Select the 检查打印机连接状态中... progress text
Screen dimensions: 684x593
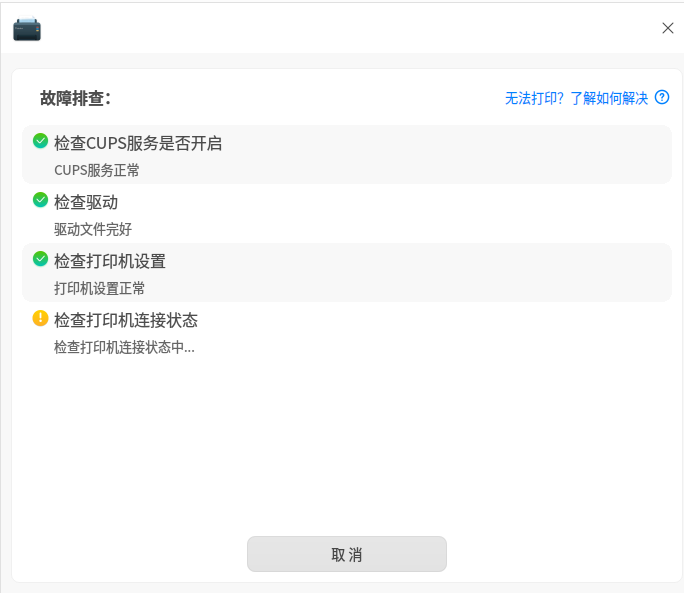coord(124,347)
